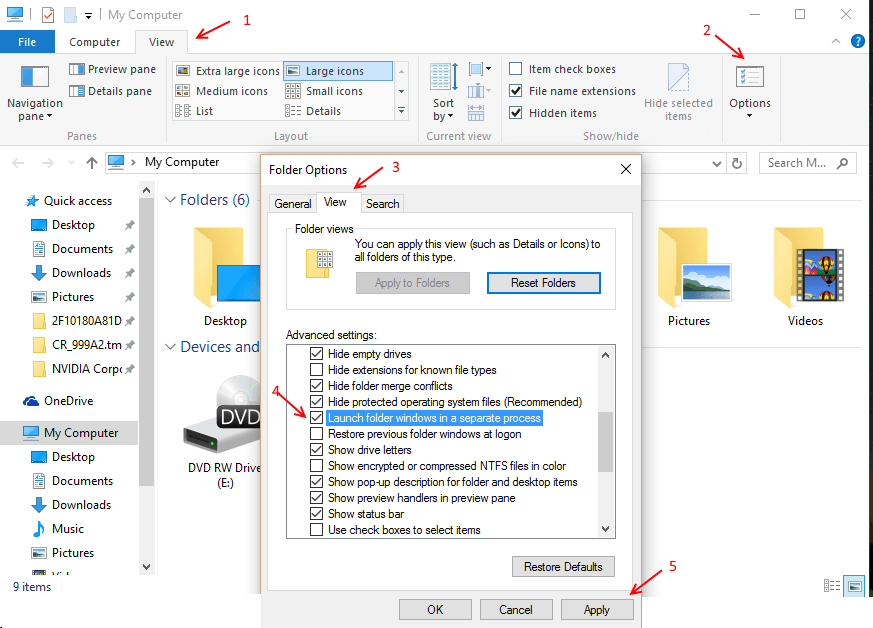Click the Reset Folders button
The height and width of the screenshot is (628, 873).
coord(543,283)
